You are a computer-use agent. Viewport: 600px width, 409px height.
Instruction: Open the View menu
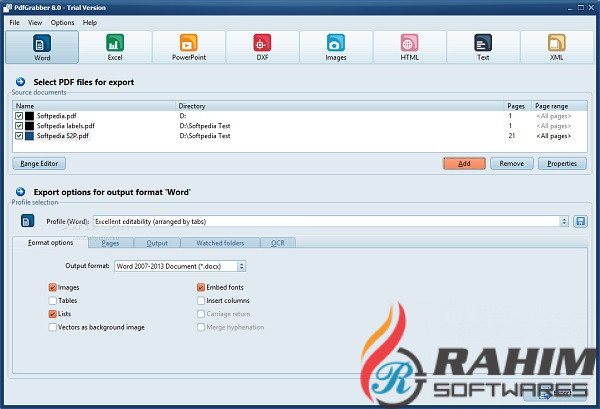[x=35, y=23]
